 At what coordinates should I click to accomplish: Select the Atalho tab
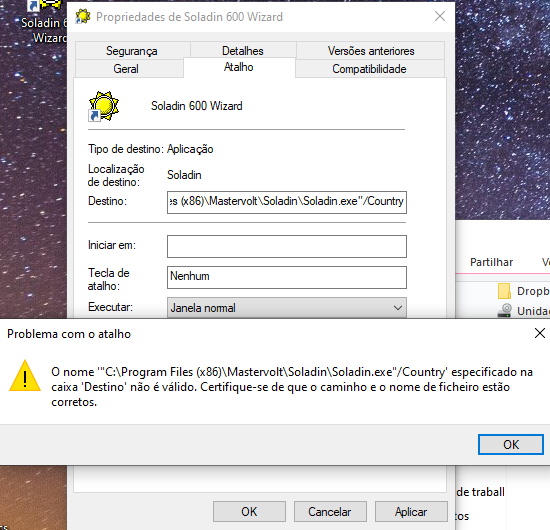tap(239, 67)
